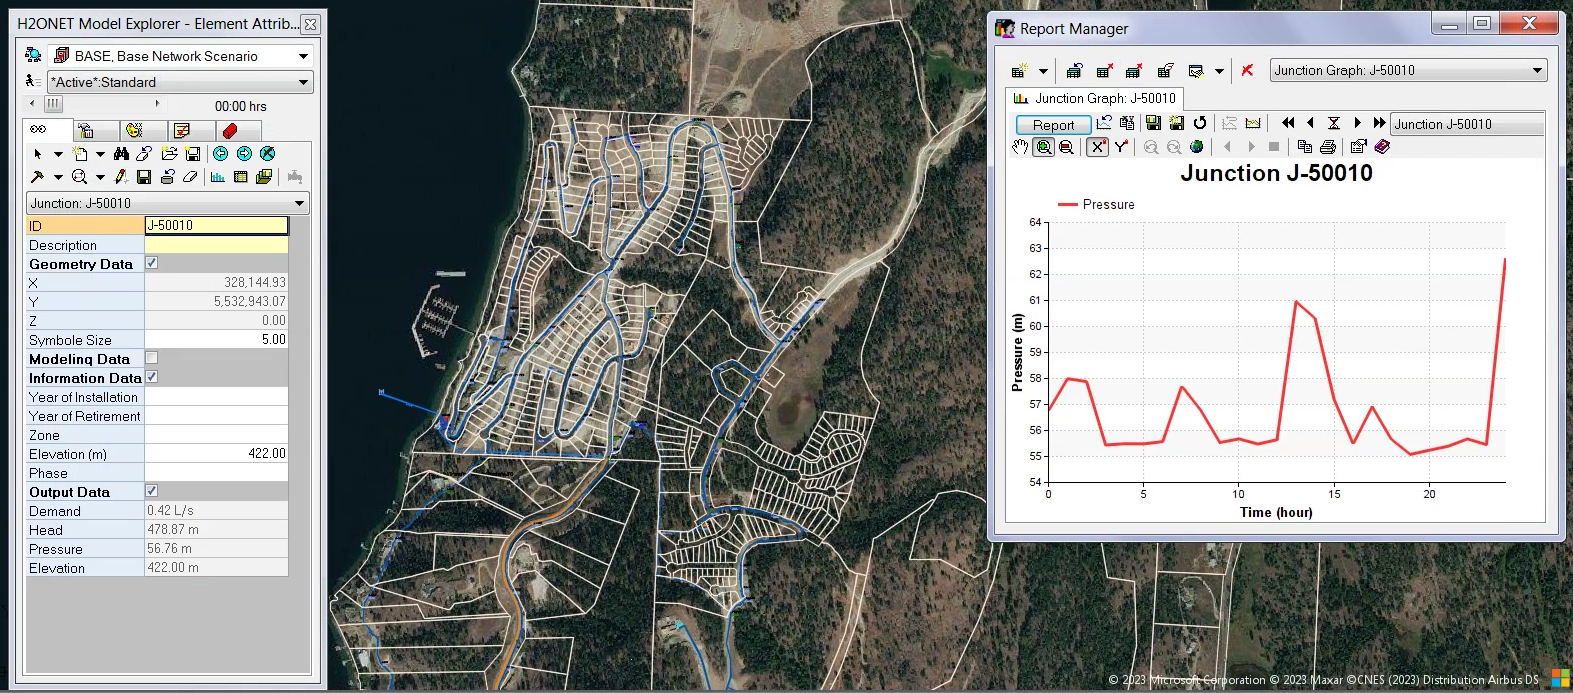The height and width of the screenshot is (693, 1573).
Task: Click the eraser icon in Model Explorer
Action: point(190,177)
